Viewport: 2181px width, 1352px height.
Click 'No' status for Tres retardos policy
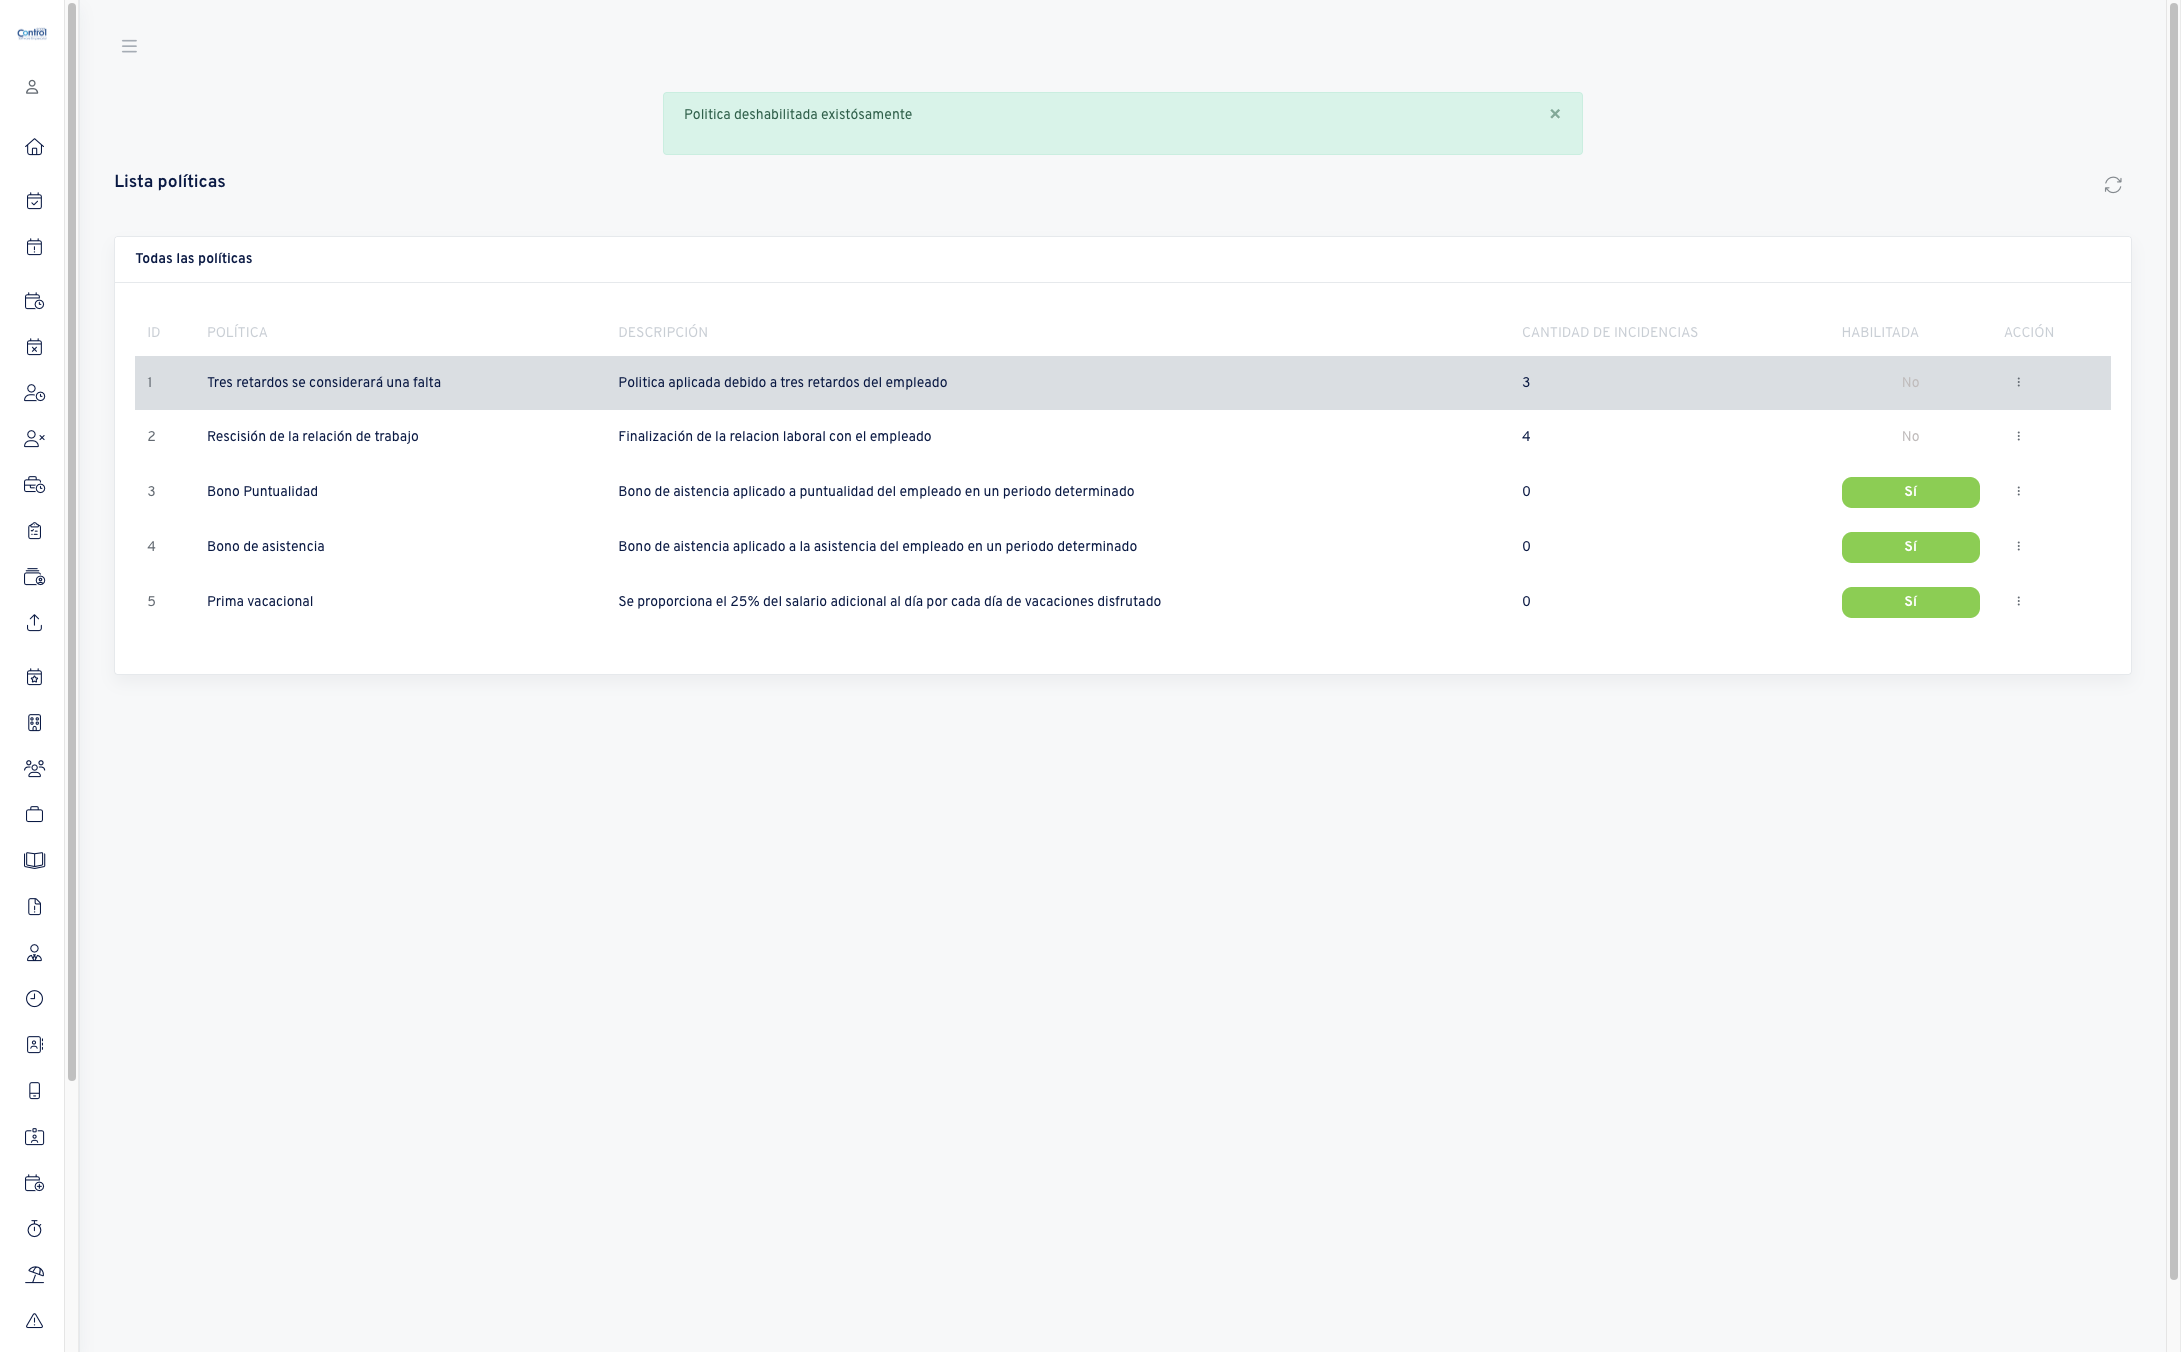click(1910, 383)
